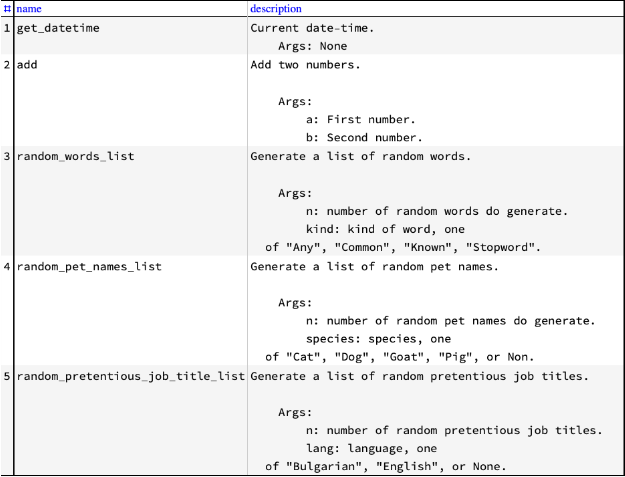Select row number 5
Screen dimensions: 625x477
pyautogui.click(x=7, y=376)
